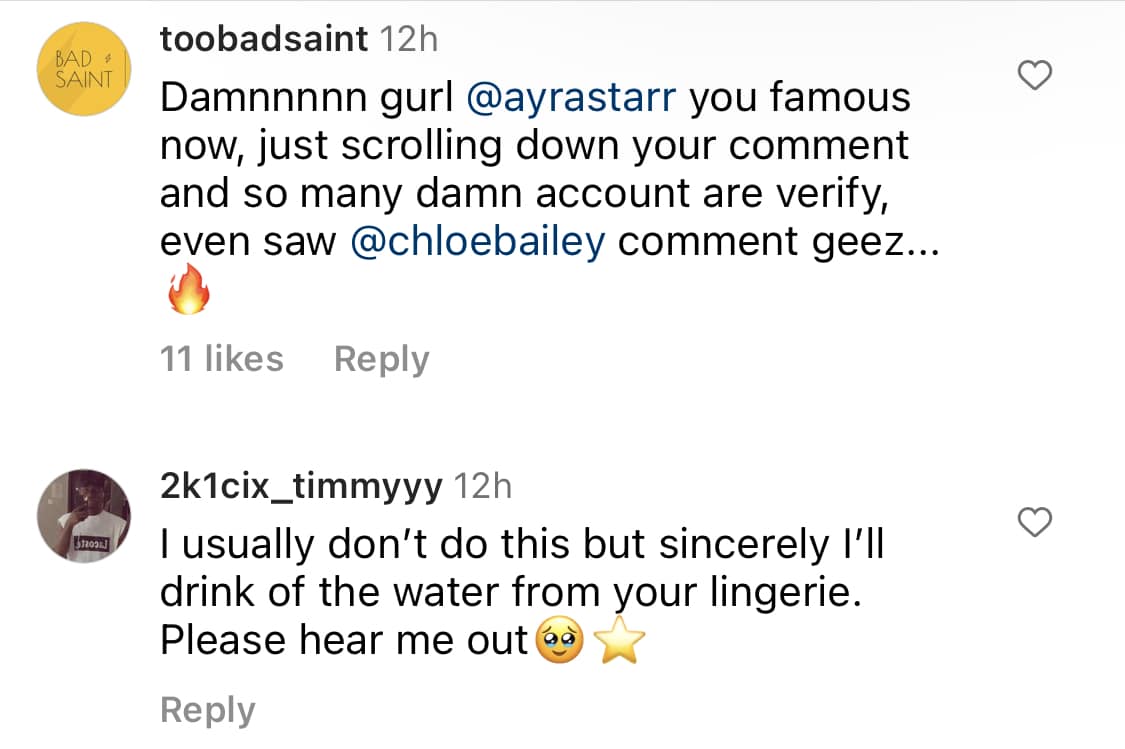Click the 12h timestamp beside toobadsaint

409,39
